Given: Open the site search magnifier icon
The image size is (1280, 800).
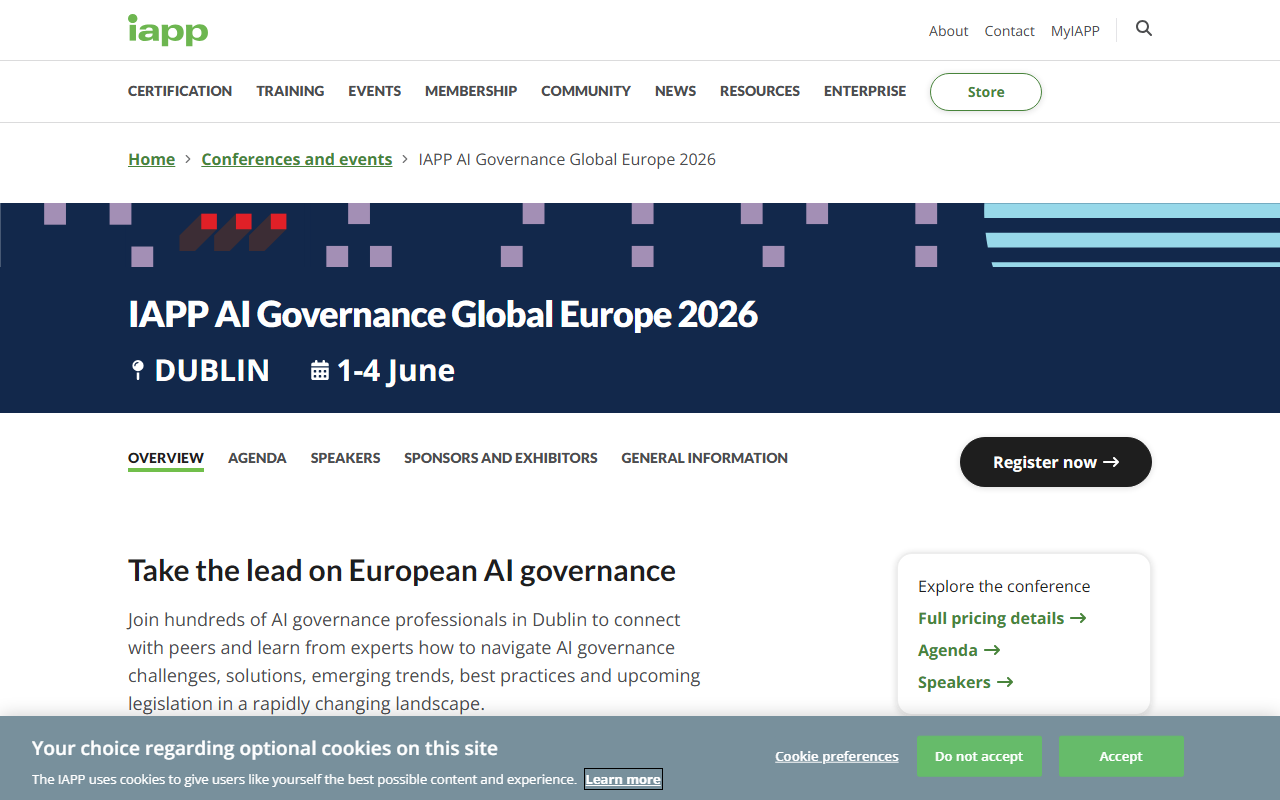Looking at the screenshot, I should [x=1144, y=29].
